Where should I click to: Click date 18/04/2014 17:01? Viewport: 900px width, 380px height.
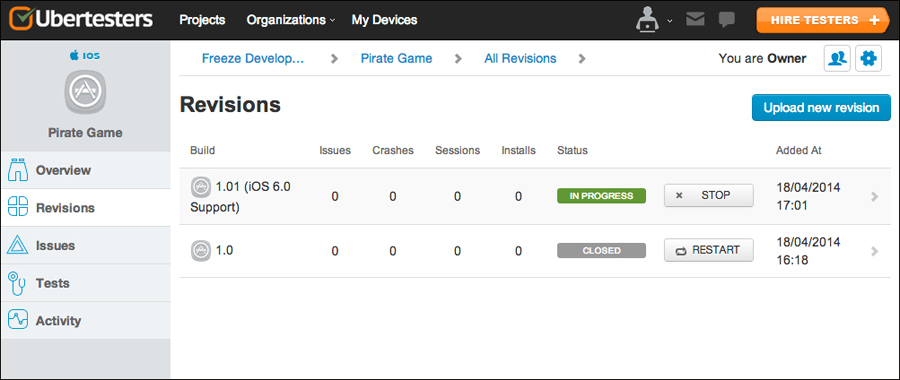(808, 196)
